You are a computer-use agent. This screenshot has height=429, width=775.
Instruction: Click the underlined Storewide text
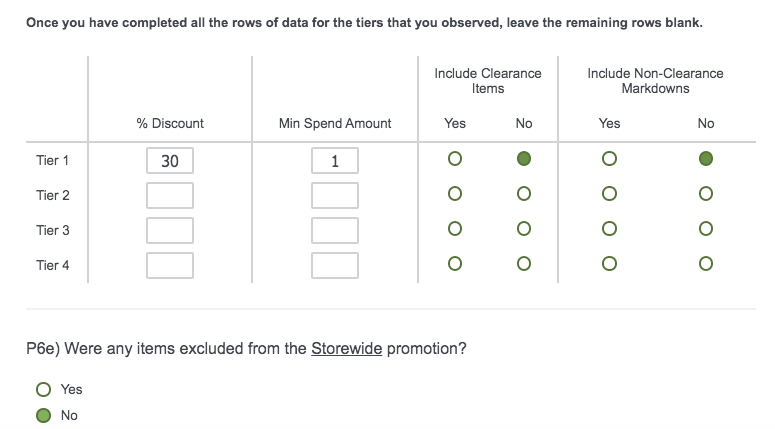tap(347, 349)
